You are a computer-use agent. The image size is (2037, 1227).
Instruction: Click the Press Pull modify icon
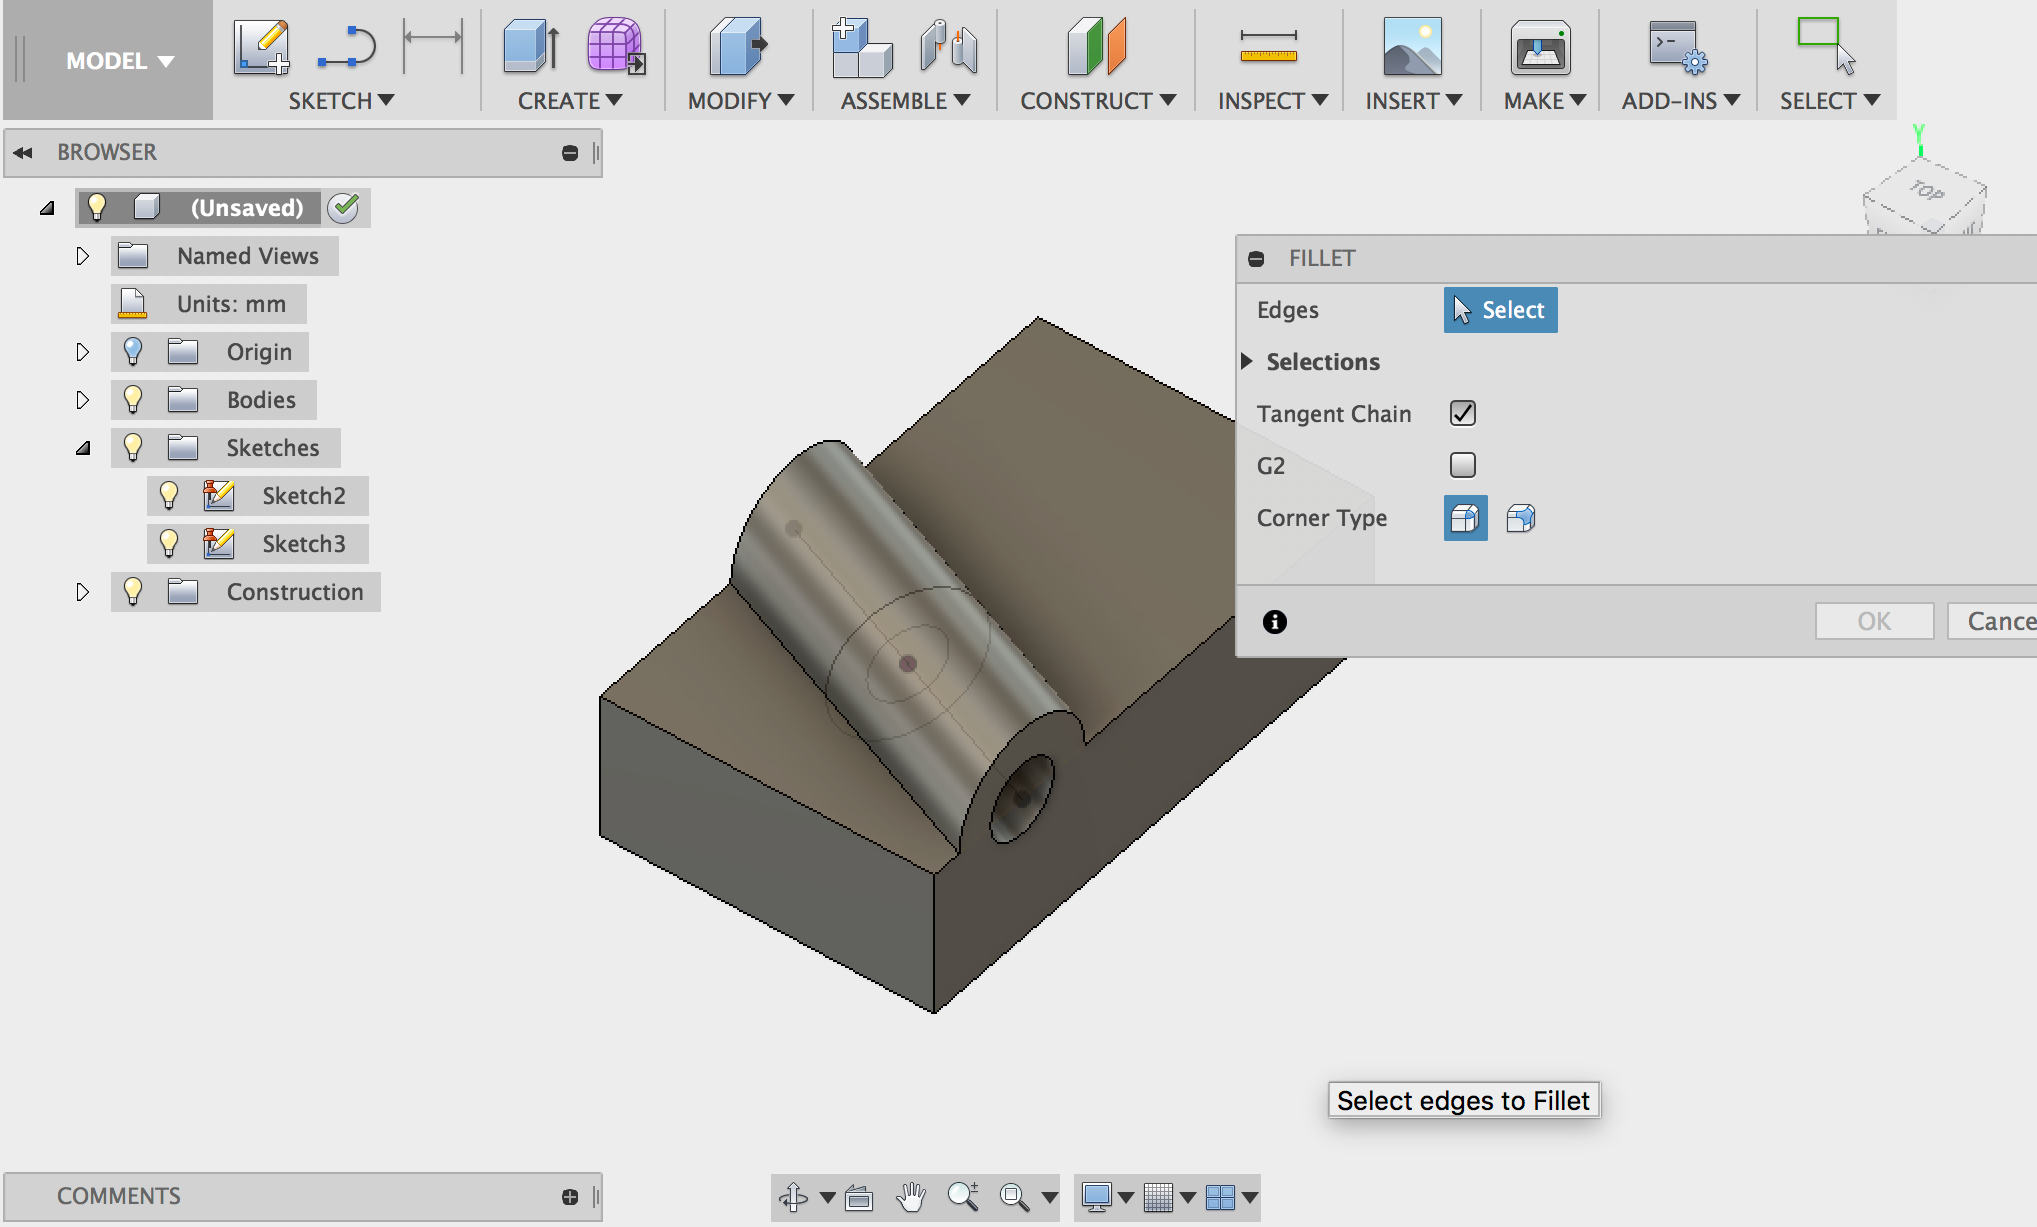(x=739, y=46)
